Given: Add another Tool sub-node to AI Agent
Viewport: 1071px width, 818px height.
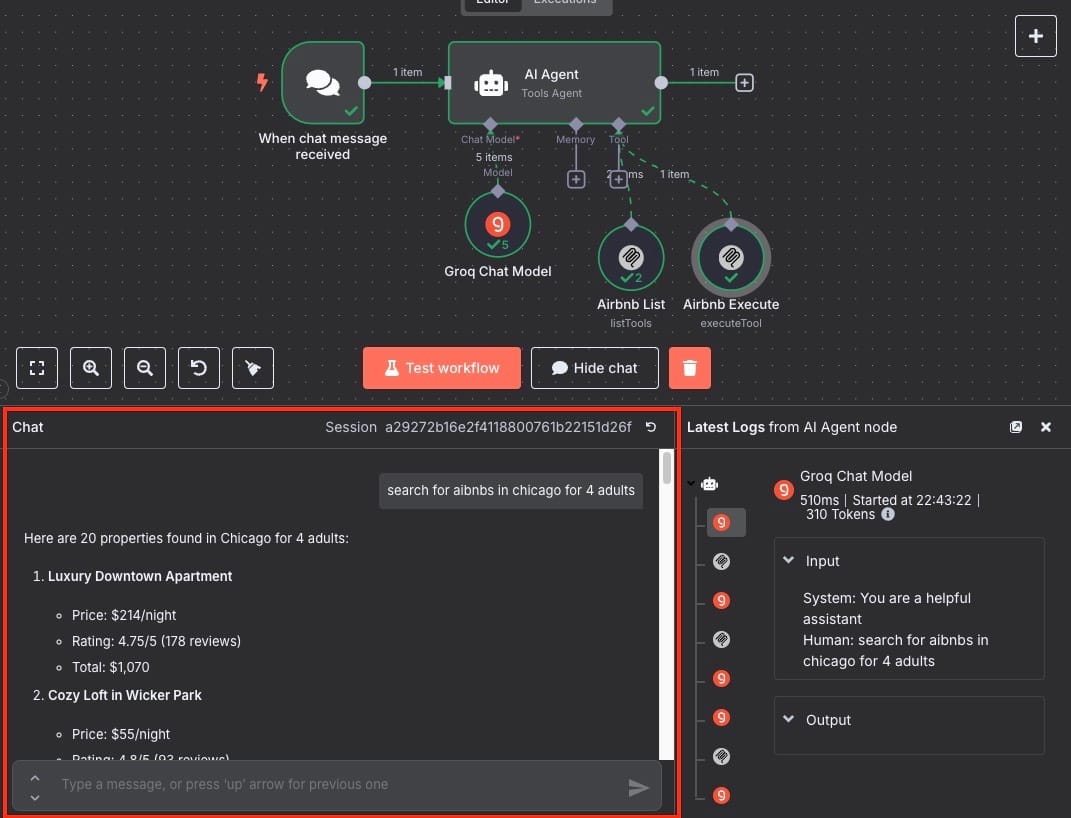Looking at the screenshot, I should tap(618, 179).
